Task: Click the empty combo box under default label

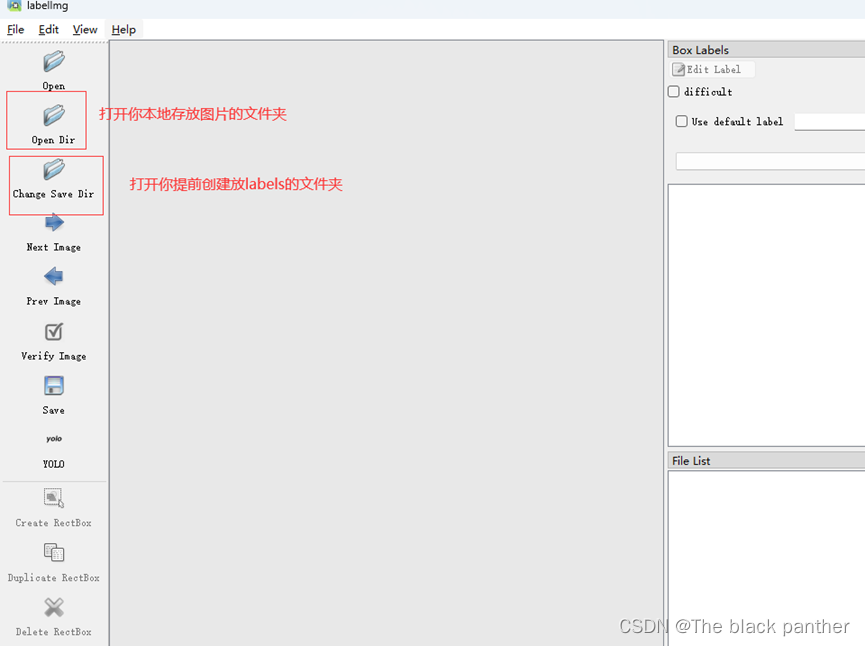Action: pos(770,162)
